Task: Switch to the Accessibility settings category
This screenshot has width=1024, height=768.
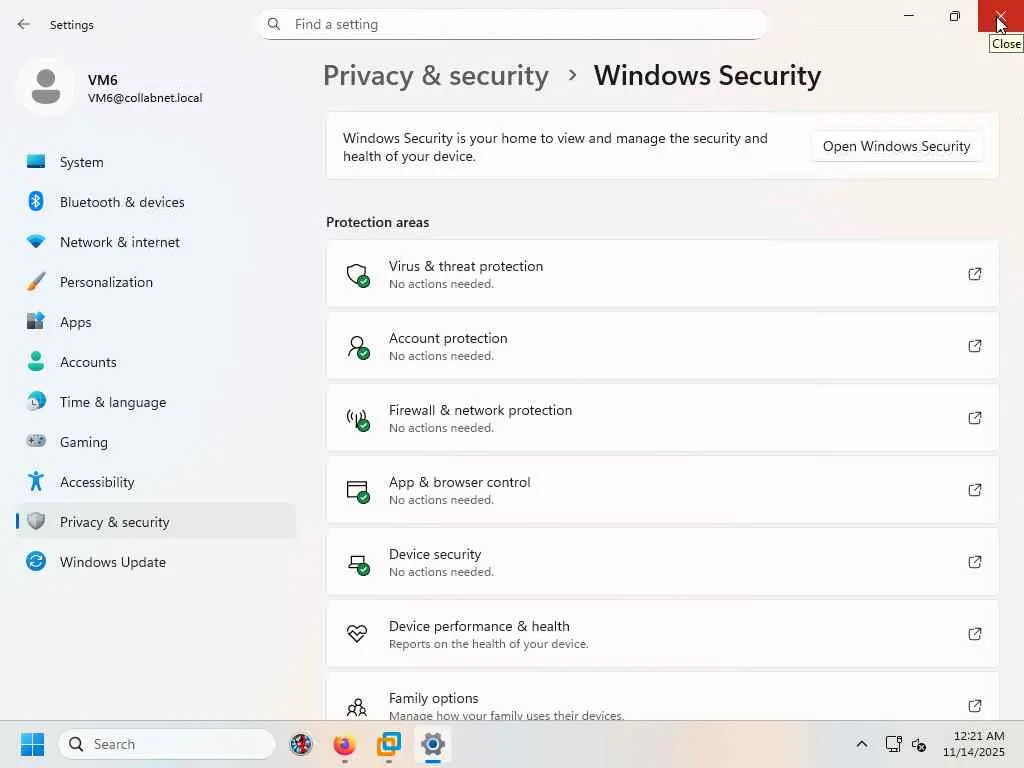Action: click(97, 482)
